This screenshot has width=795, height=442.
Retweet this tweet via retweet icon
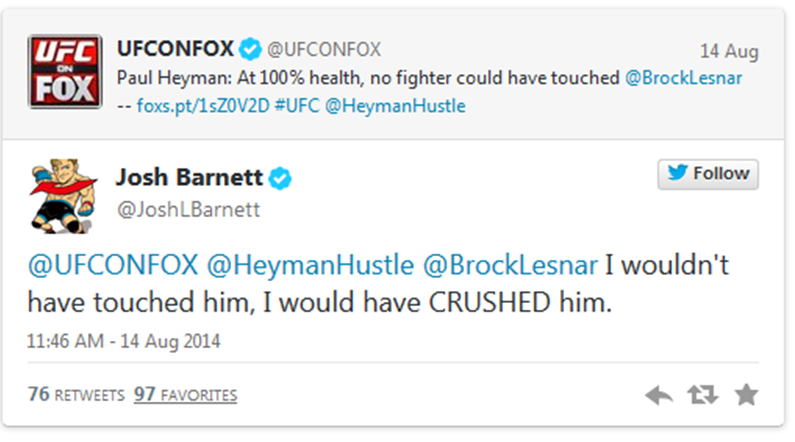[x=703, y=396]
